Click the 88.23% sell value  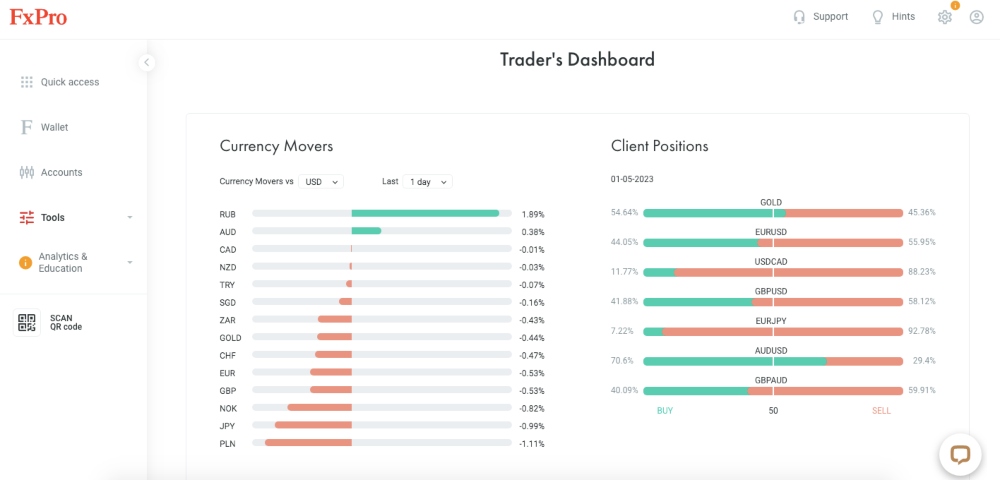(x=922, y=272)
